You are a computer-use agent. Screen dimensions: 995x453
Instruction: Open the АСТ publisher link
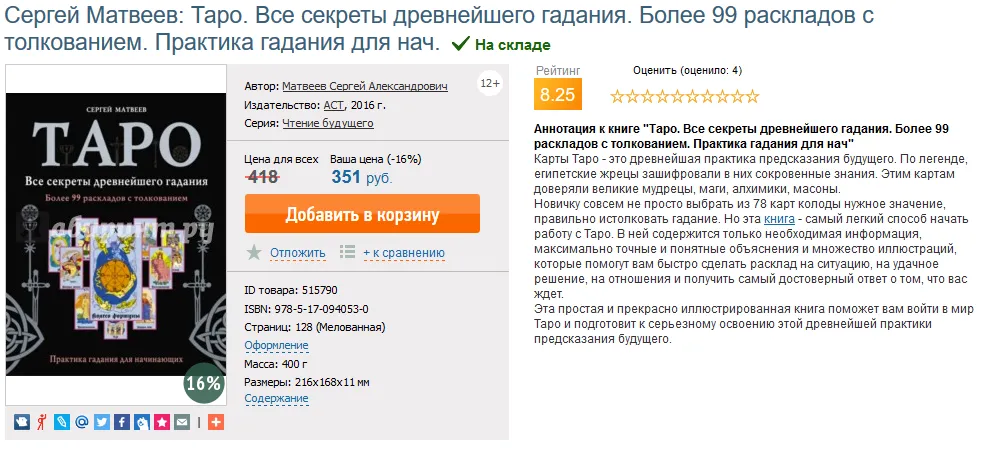tap(334, 105)
